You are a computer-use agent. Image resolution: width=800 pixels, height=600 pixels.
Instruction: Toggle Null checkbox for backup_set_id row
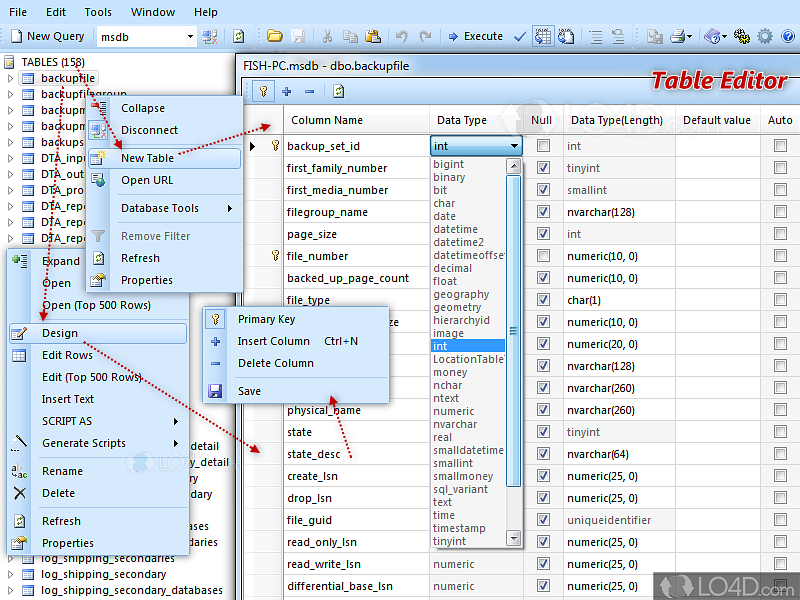pos(543,146)
